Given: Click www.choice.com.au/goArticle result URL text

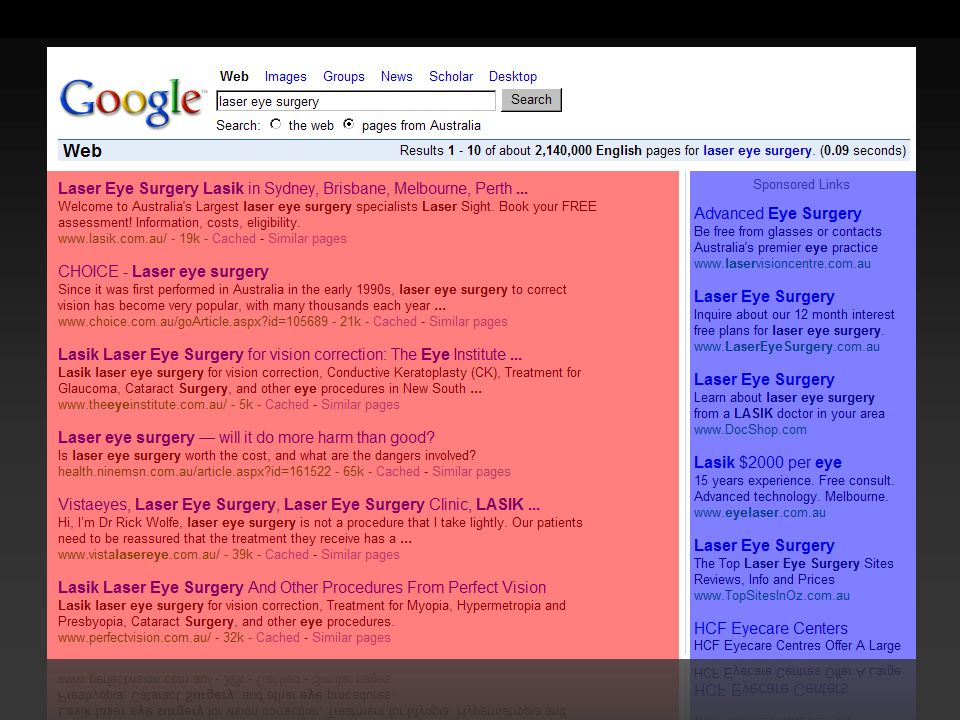Looking at the screenshot, I should point(193,321).
